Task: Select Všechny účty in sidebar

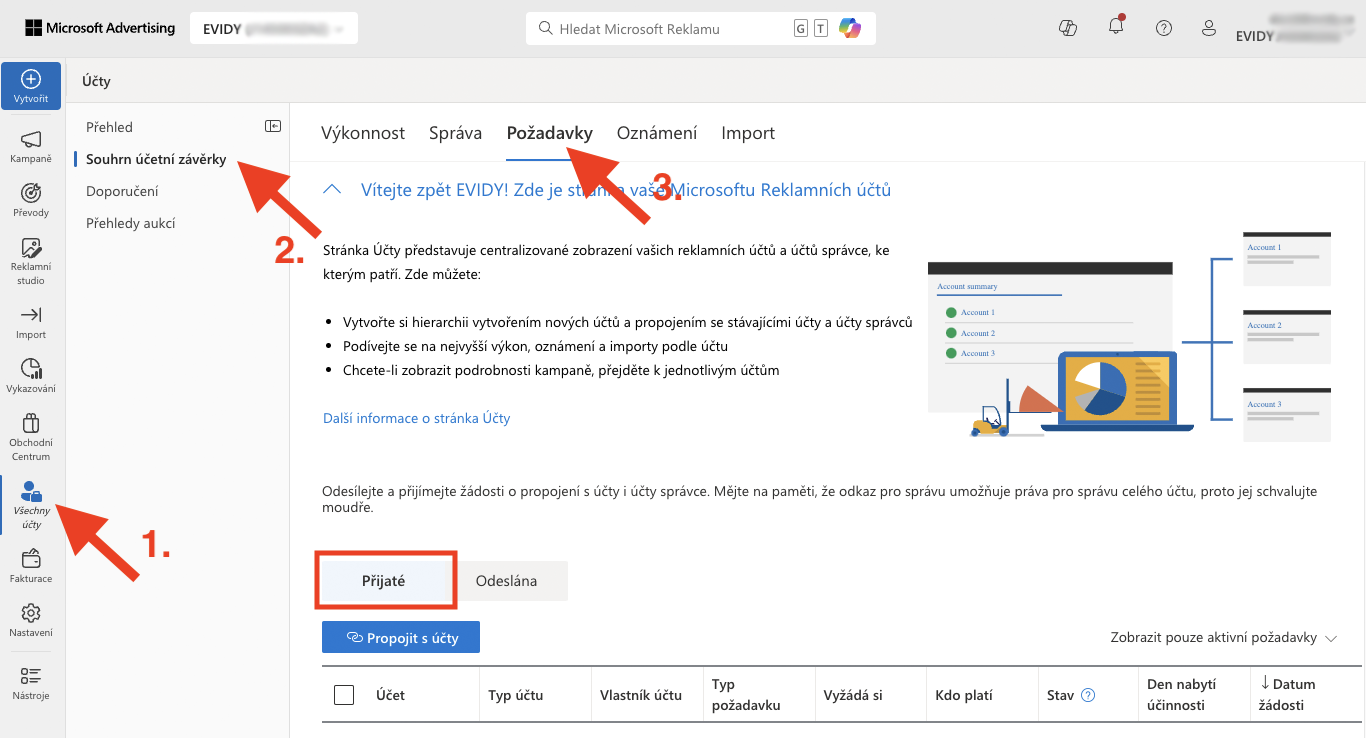Action: click(31, 504)
